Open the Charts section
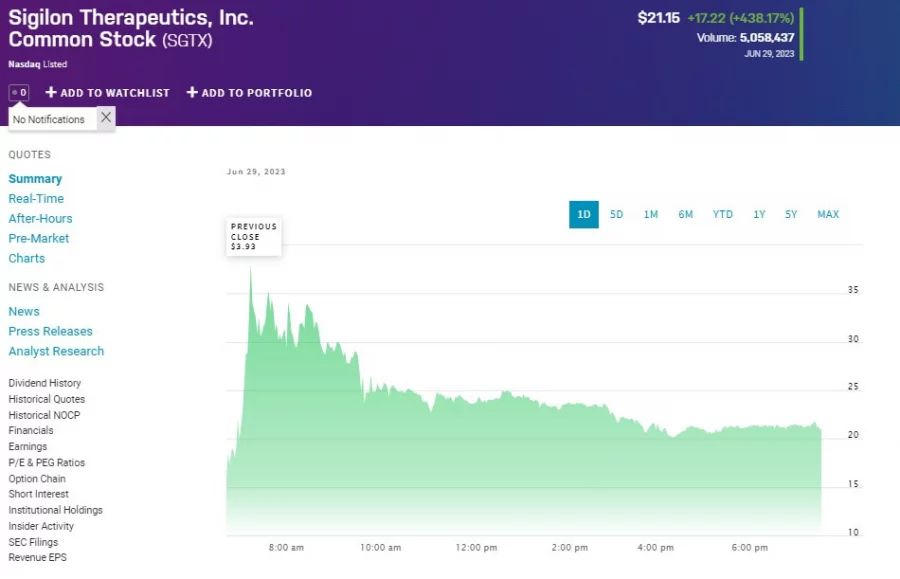This screenshot has height=579, width=900. pyautogui.click(x=27, y=258)
